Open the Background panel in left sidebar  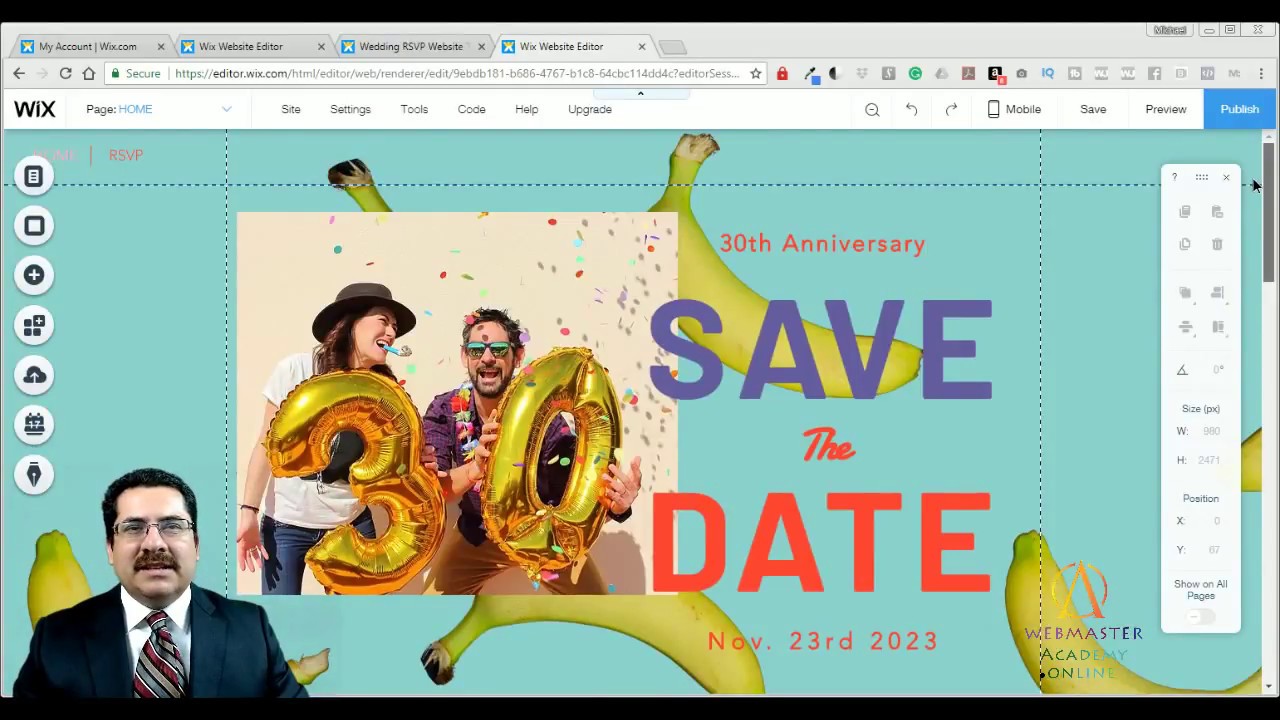[x=34, y=226]
